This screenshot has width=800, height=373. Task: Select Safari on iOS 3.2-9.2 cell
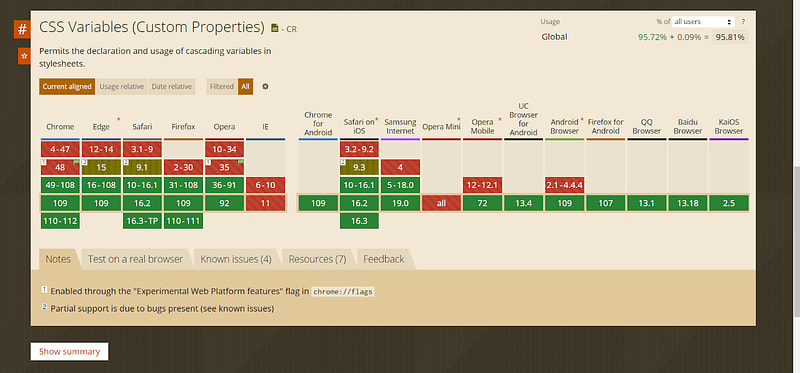coord(359,150)
